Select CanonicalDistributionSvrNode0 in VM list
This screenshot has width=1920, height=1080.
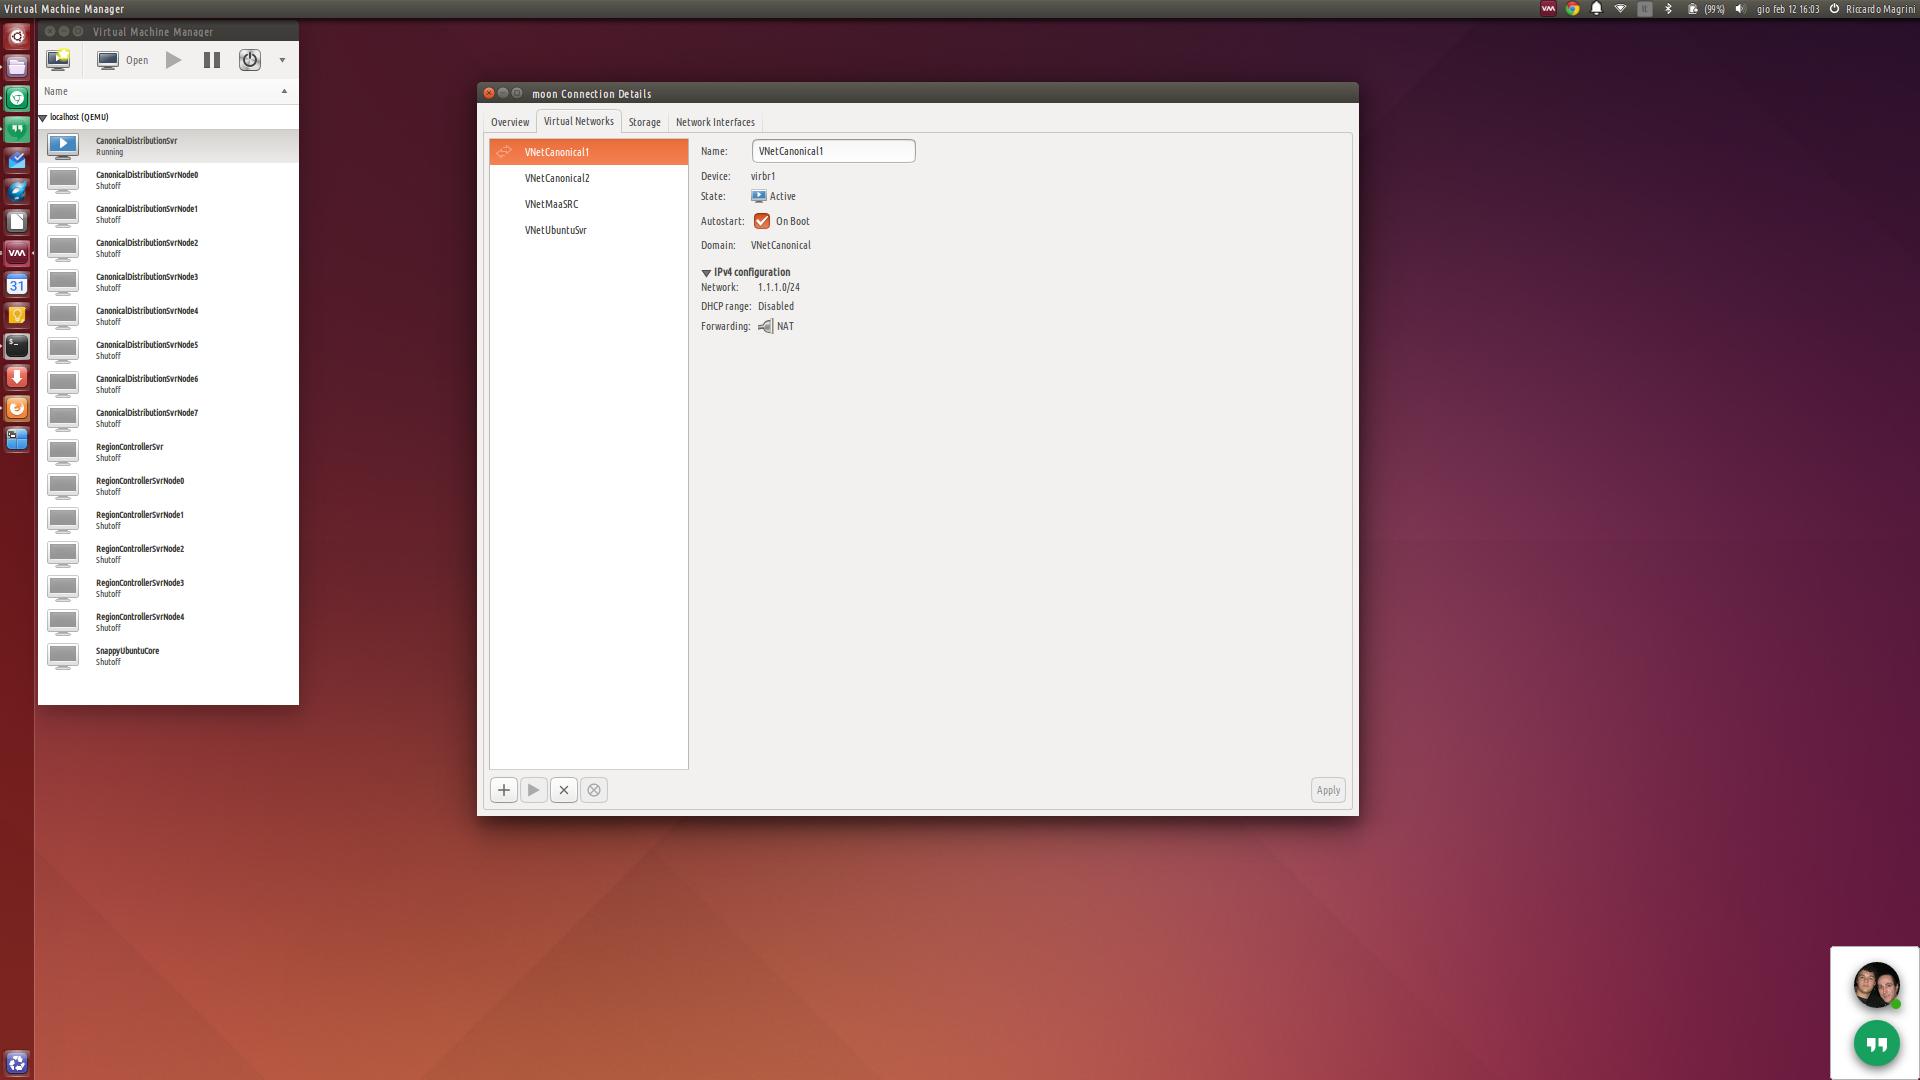tap(168, 180)
